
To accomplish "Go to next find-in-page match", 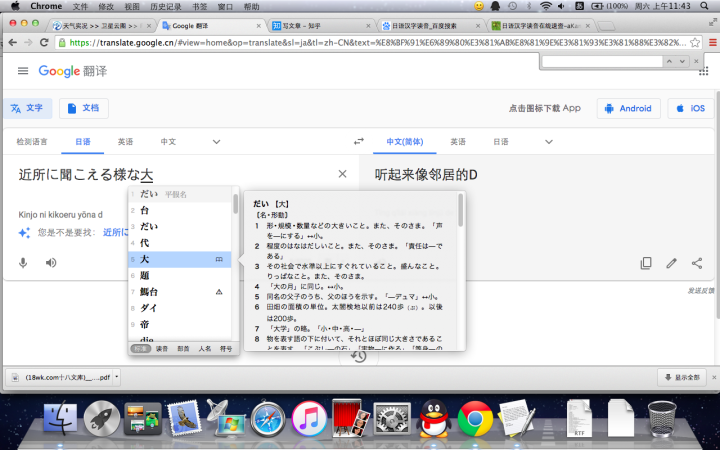I will point(682,61).
